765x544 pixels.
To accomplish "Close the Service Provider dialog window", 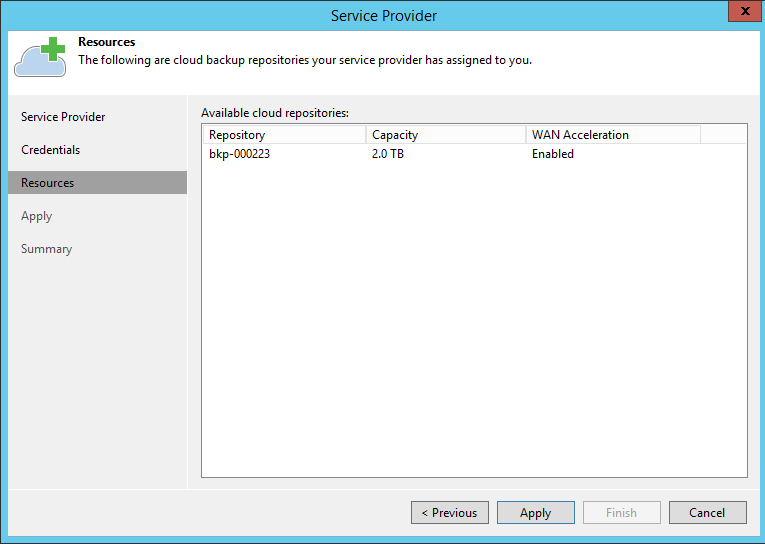I will click(x=745, y=11).
